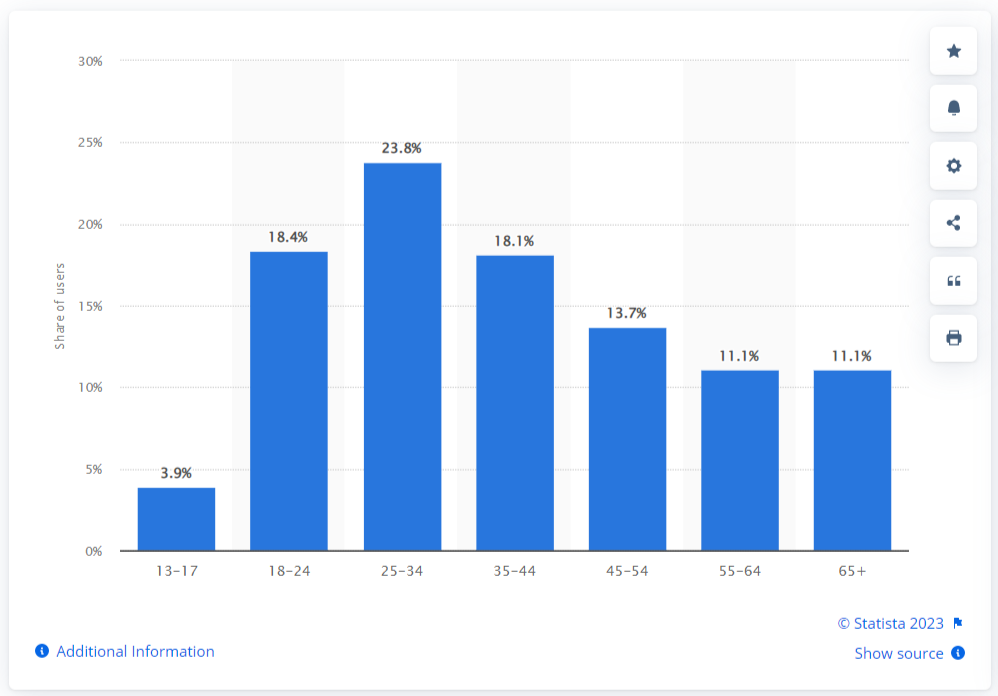Click the info icon beside Show source
Image resolution: width=998 pixels, height=696 pixels.
957,653
